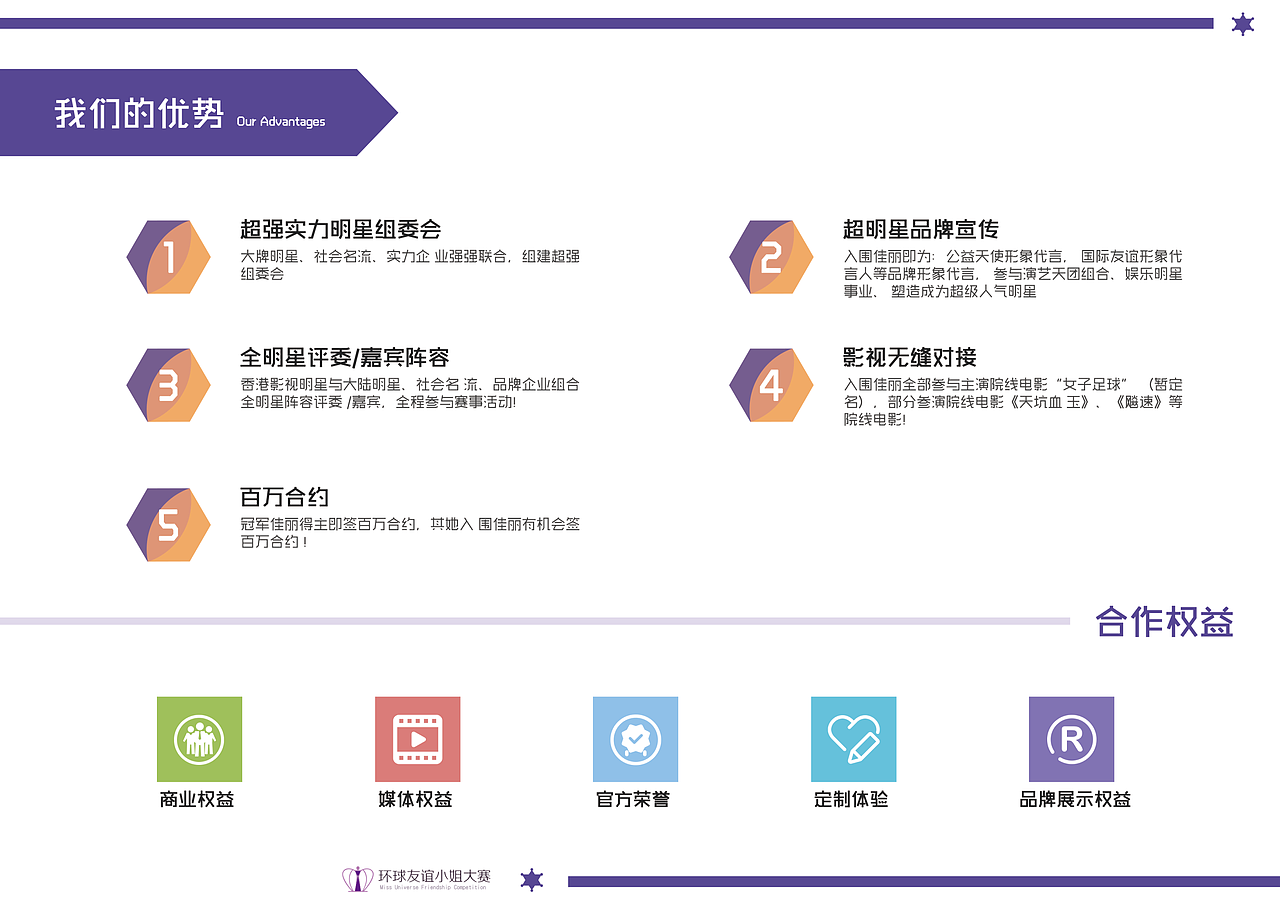Click the 媒体权益 label
The width and height of the screenshot is (1280, 905).
415,800
